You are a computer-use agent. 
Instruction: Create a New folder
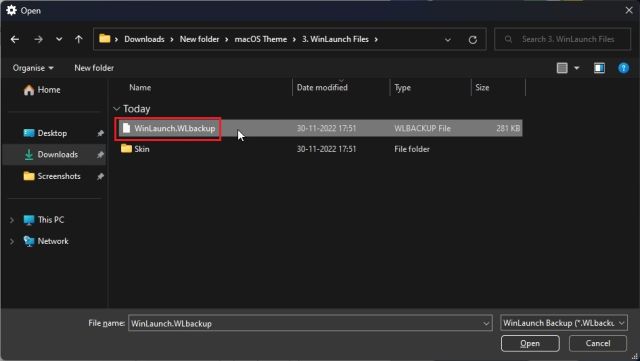[x=94, y=68]
